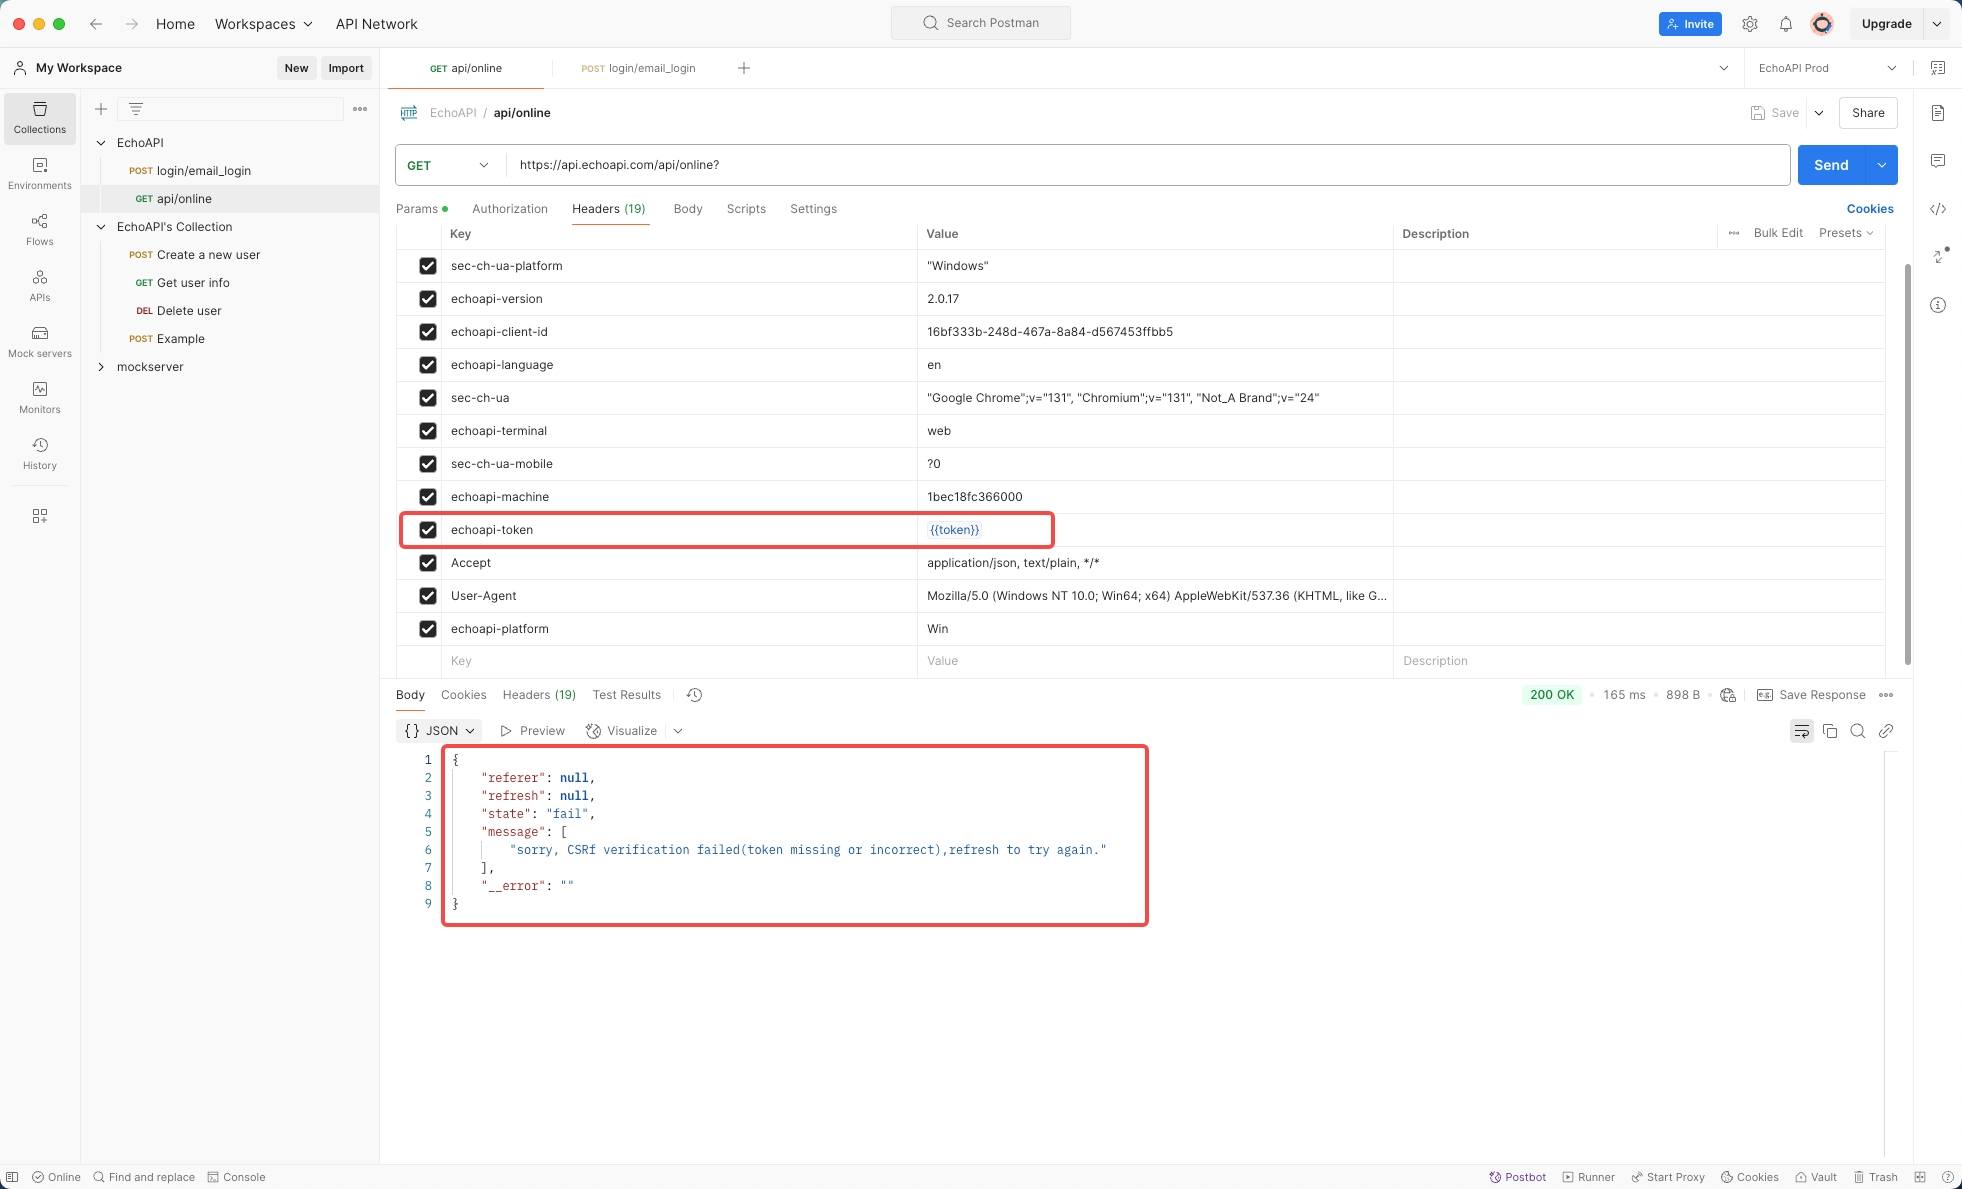Screen dimensions: 1962x1189
Task: Click the configure sidebar grid icon
Action: click(40, 516)
